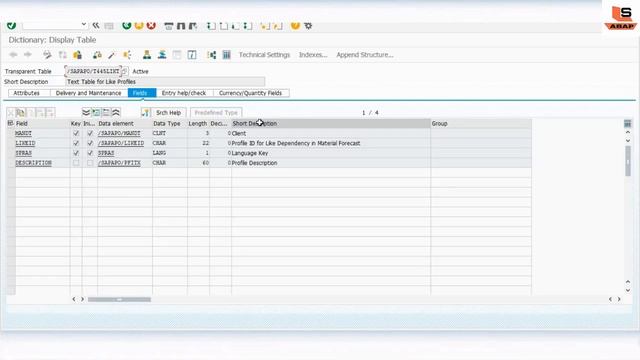
Task: Expand all includes double-chevron down icon
Action: (86, 113)
